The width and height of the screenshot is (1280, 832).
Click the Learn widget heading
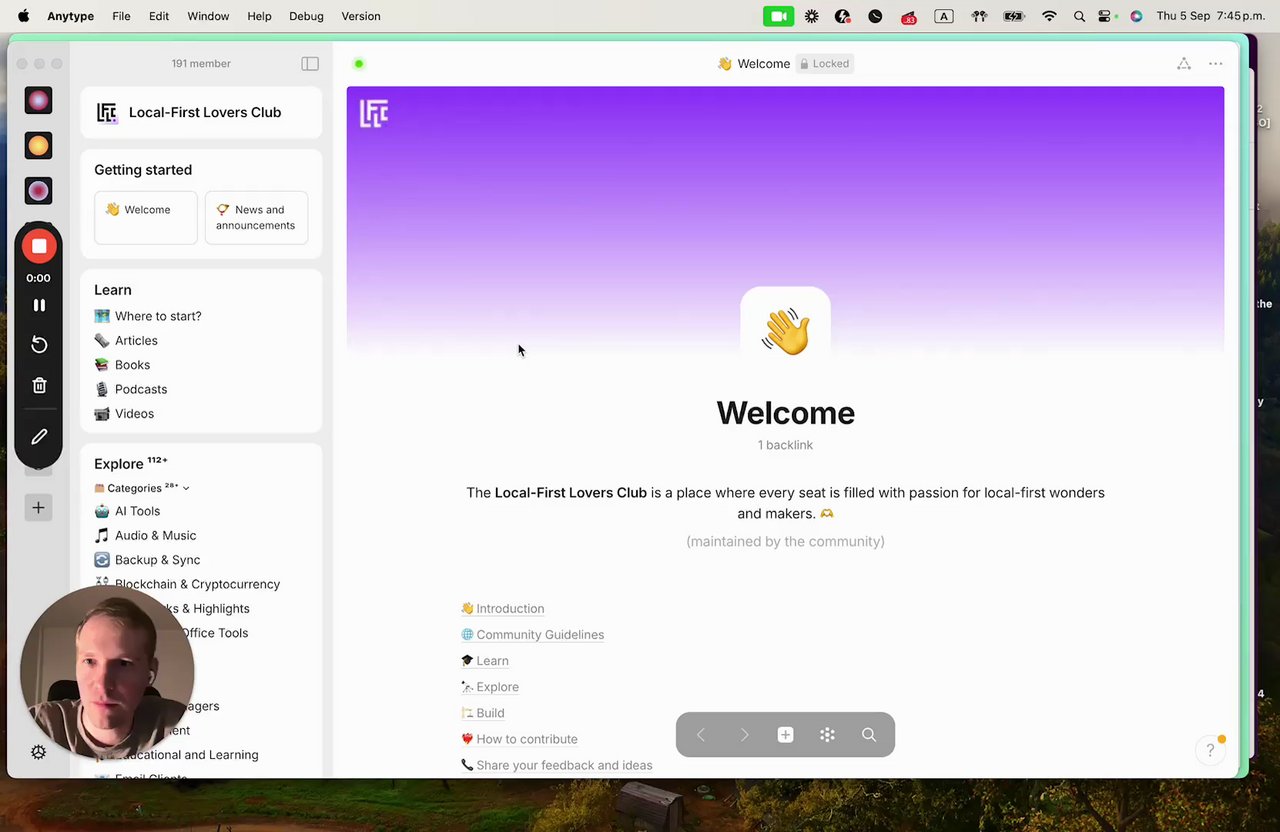coord(113,290)
